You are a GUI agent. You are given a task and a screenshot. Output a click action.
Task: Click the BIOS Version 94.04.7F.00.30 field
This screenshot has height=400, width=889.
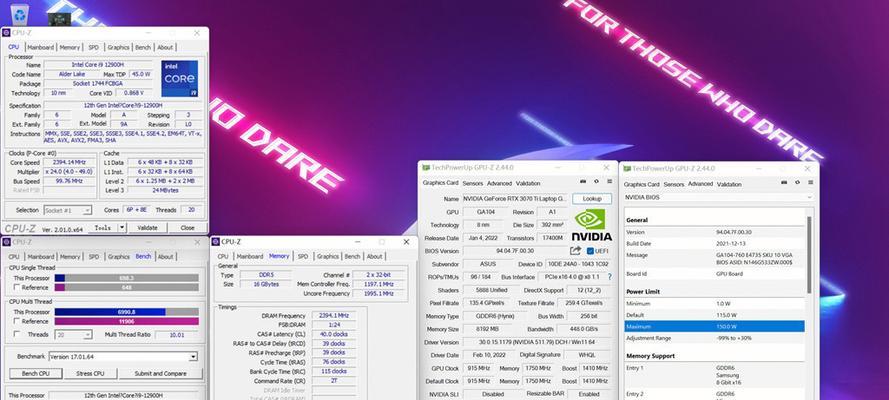pyautogui.click(x=514, y=251)
